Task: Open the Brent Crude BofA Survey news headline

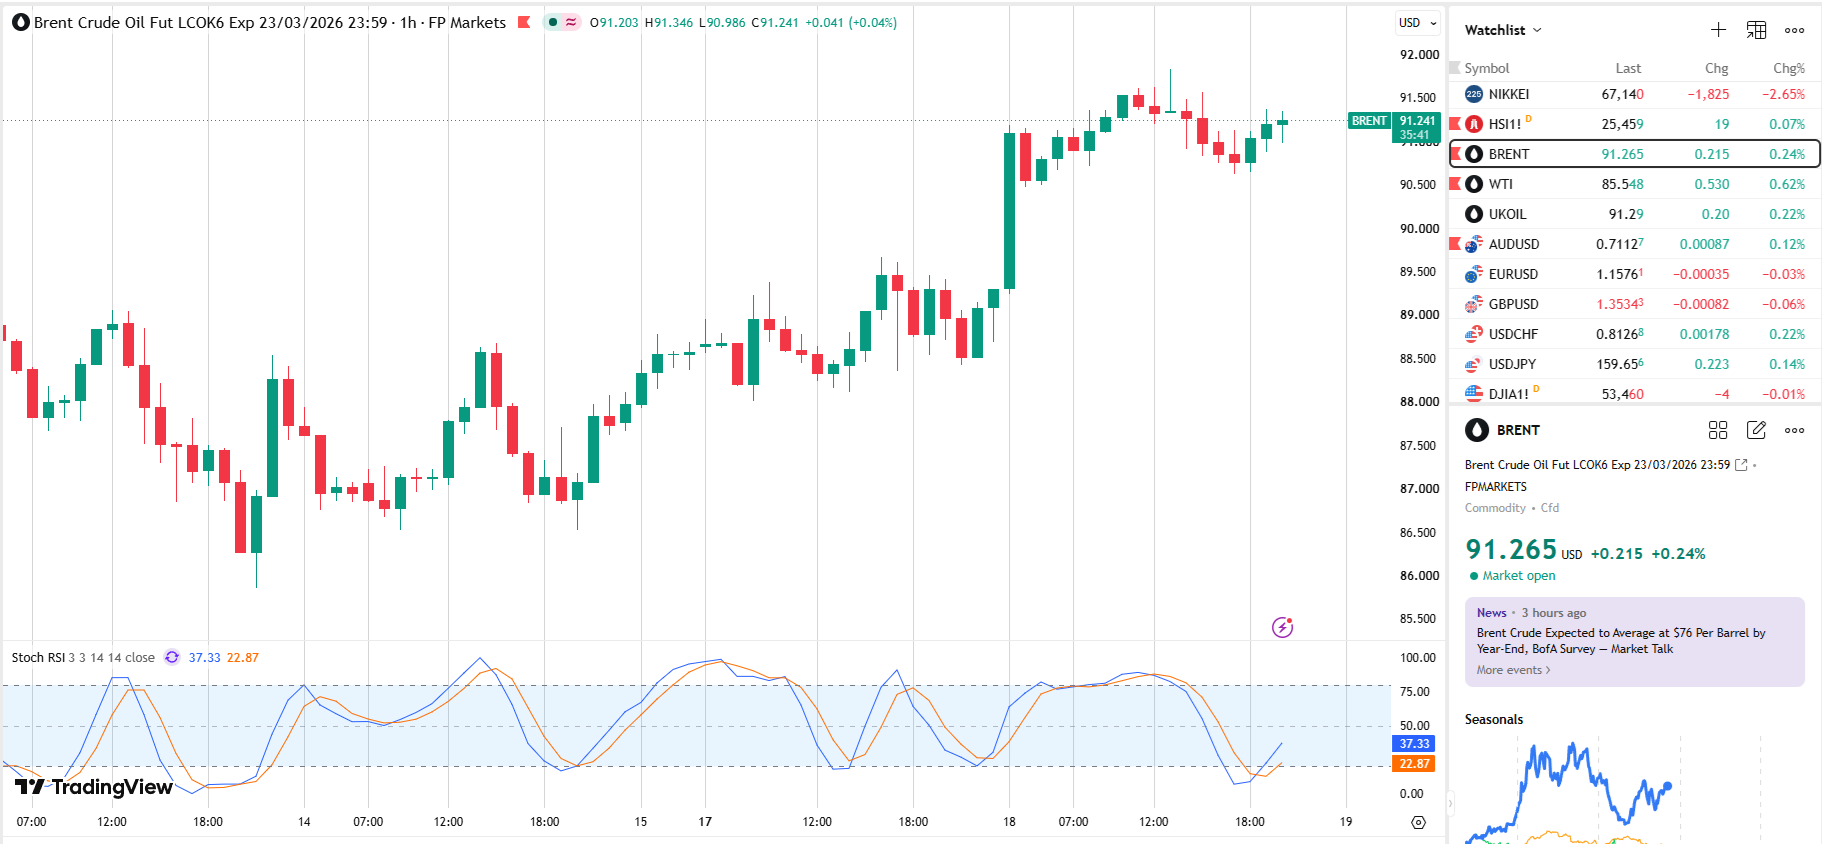Action: click(x=1621, y=641)
